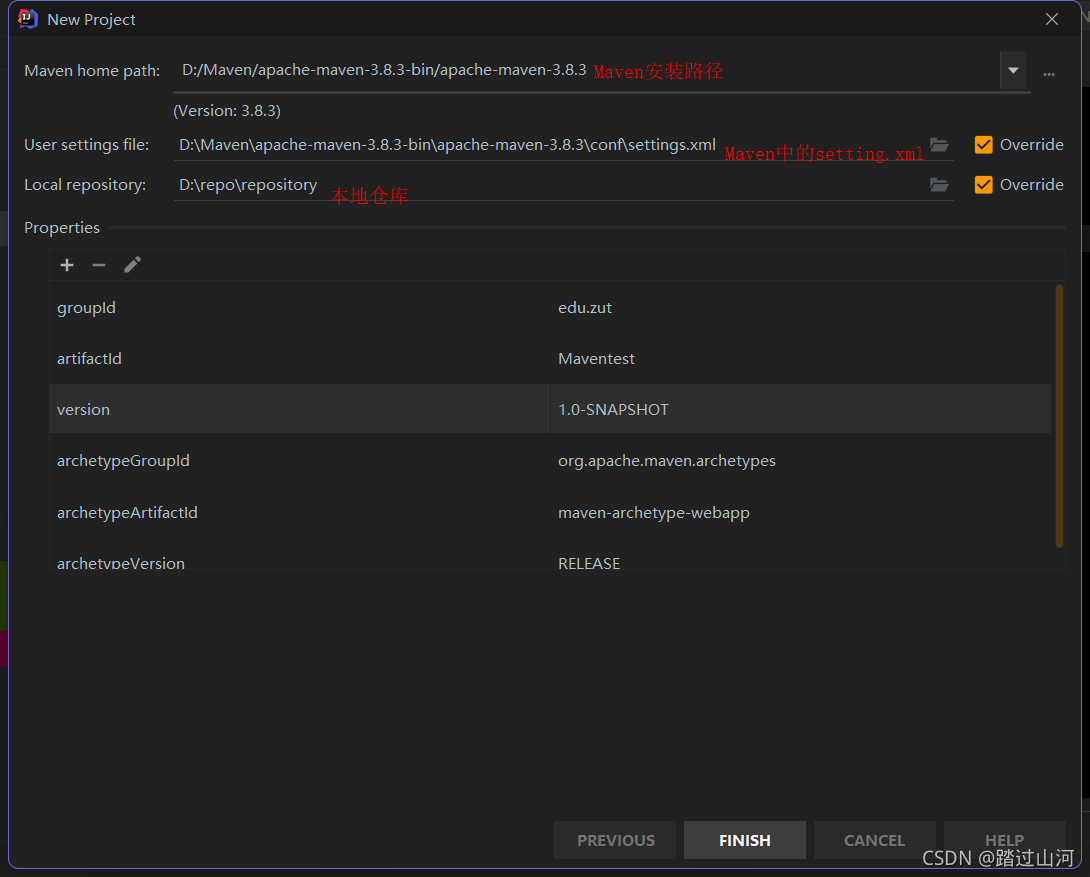Click the org.apache.maven.archetypes value
Image resolution: width=1090 pixels, height=877 pixels.
coord(801,461)
